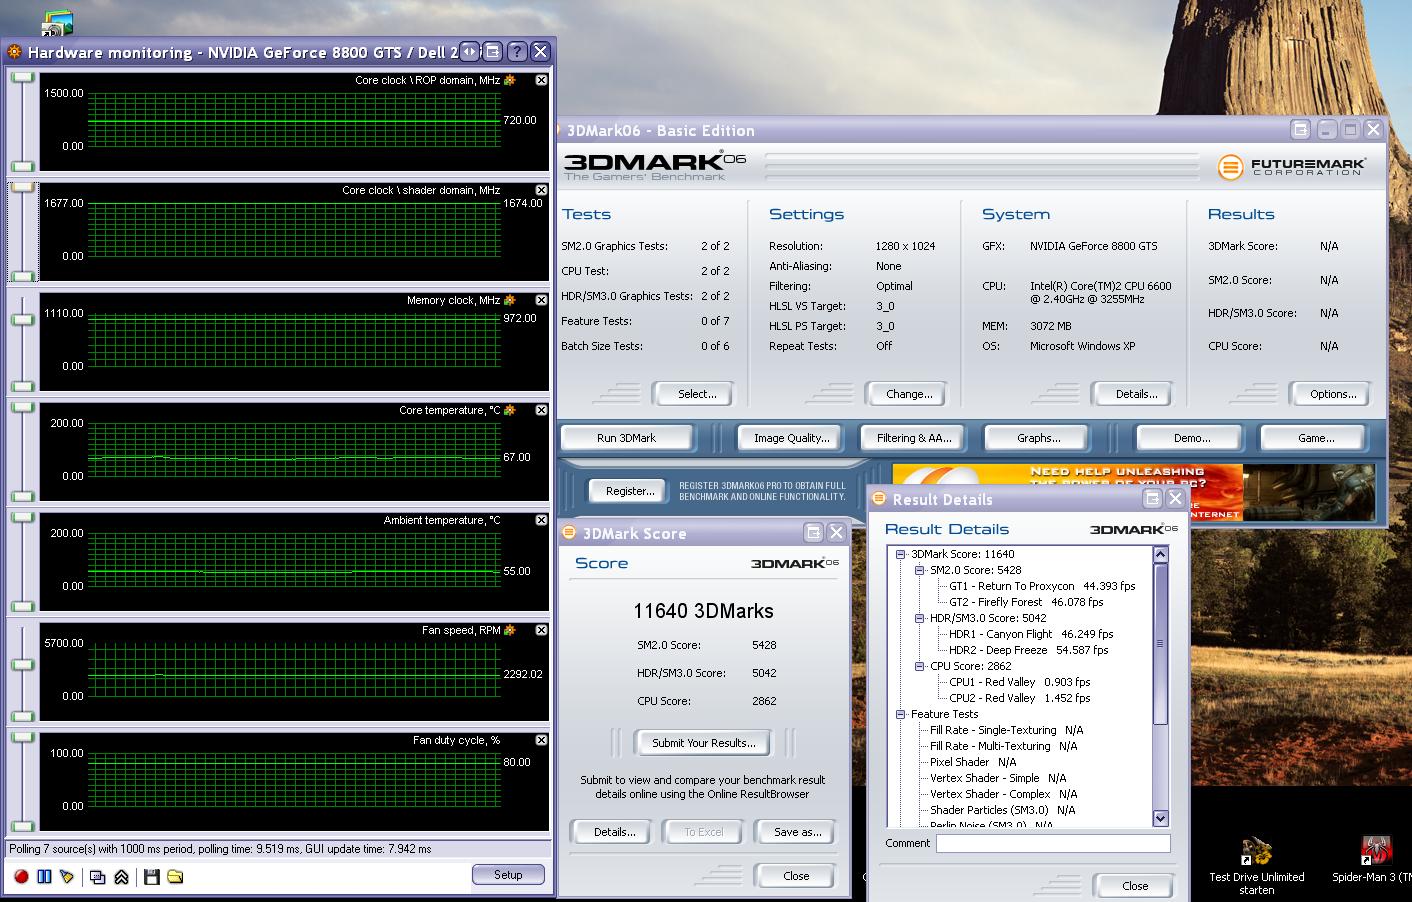Click the Game button

(x=1316, y=438)
